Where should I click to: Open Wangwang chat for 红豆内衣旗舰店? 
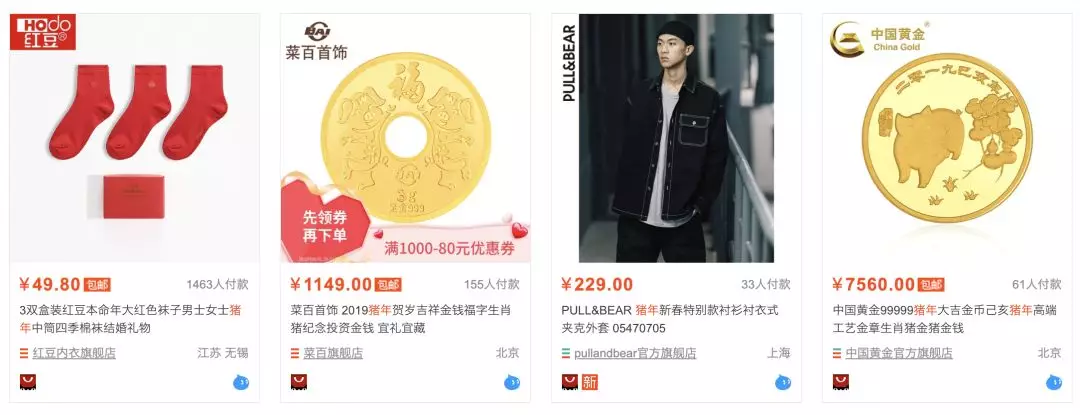pyautogui.click(x=241, y=383)
